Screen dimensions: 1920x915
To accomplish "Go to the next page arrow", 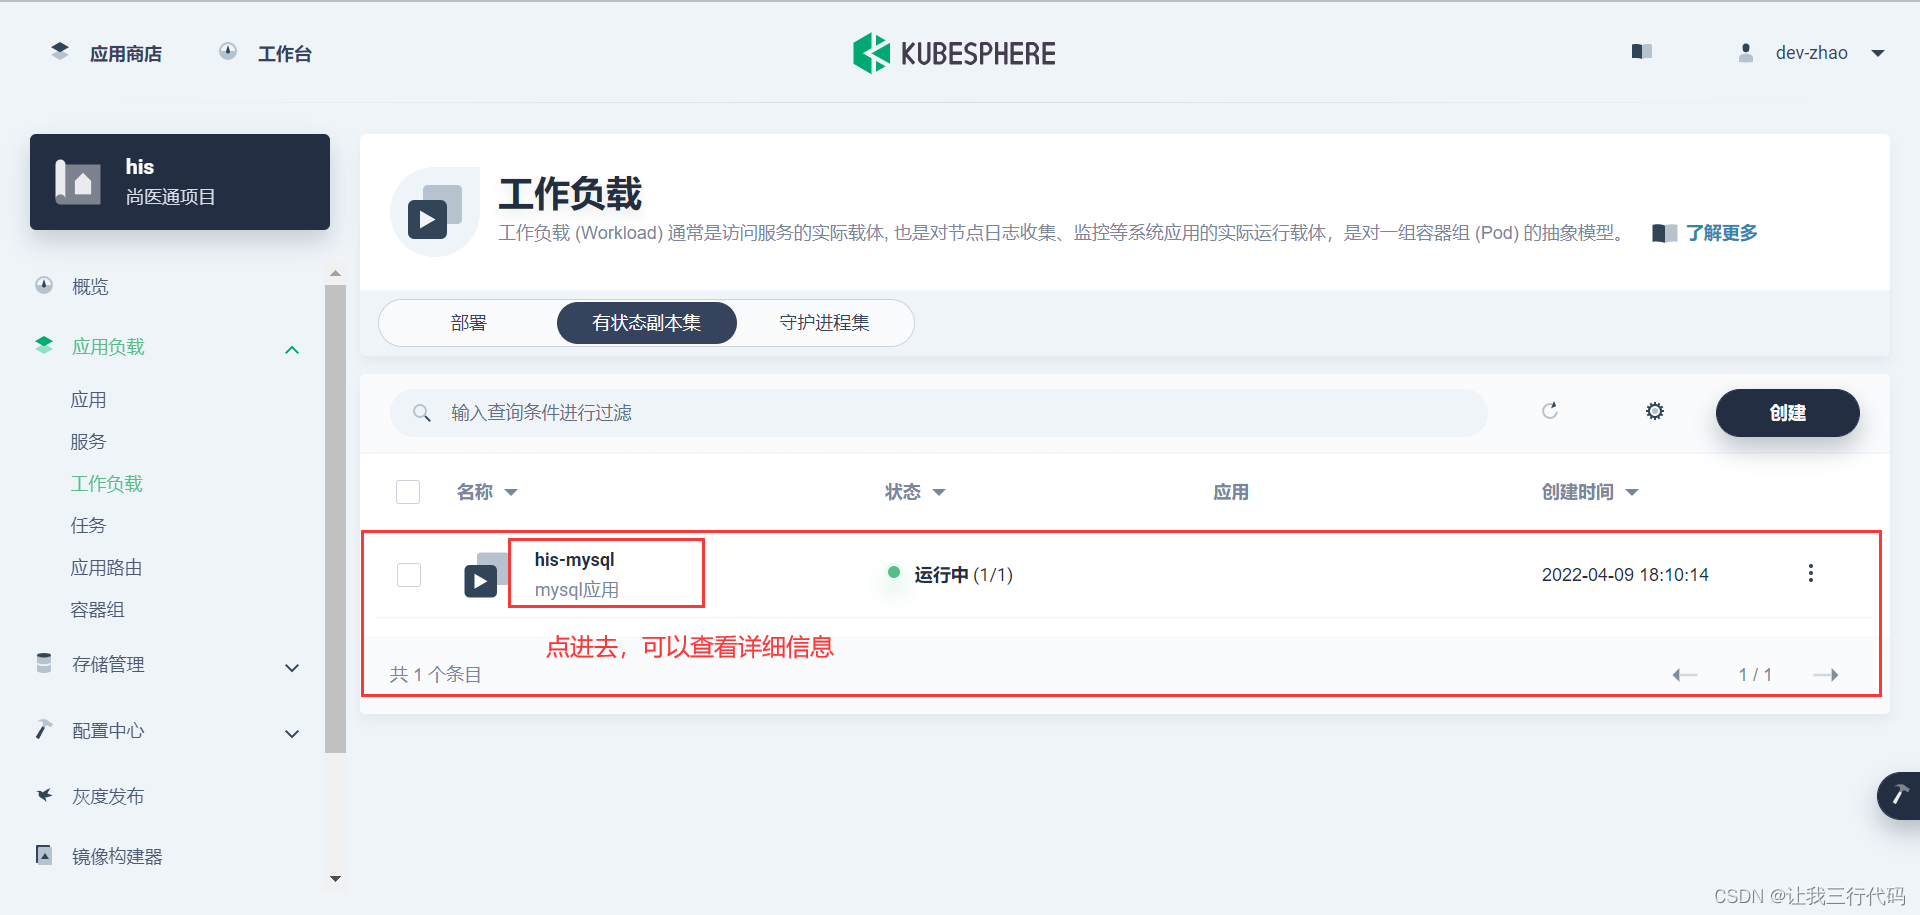I will pos(1826,675).
